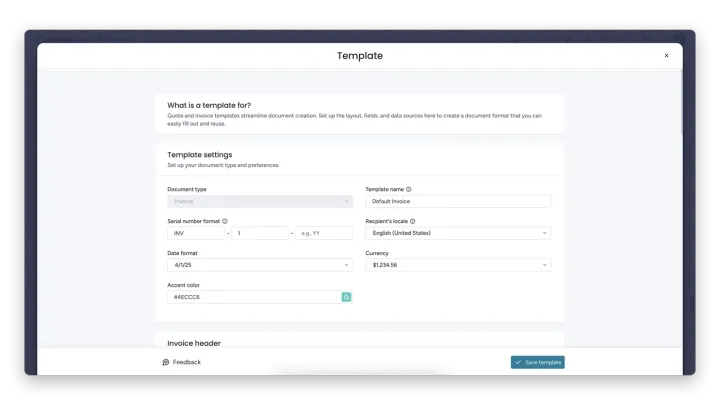Viewport: 720px width, 405px height.
Task: Edit the serial suffix field e.g. YY
Action: (324, 233)
